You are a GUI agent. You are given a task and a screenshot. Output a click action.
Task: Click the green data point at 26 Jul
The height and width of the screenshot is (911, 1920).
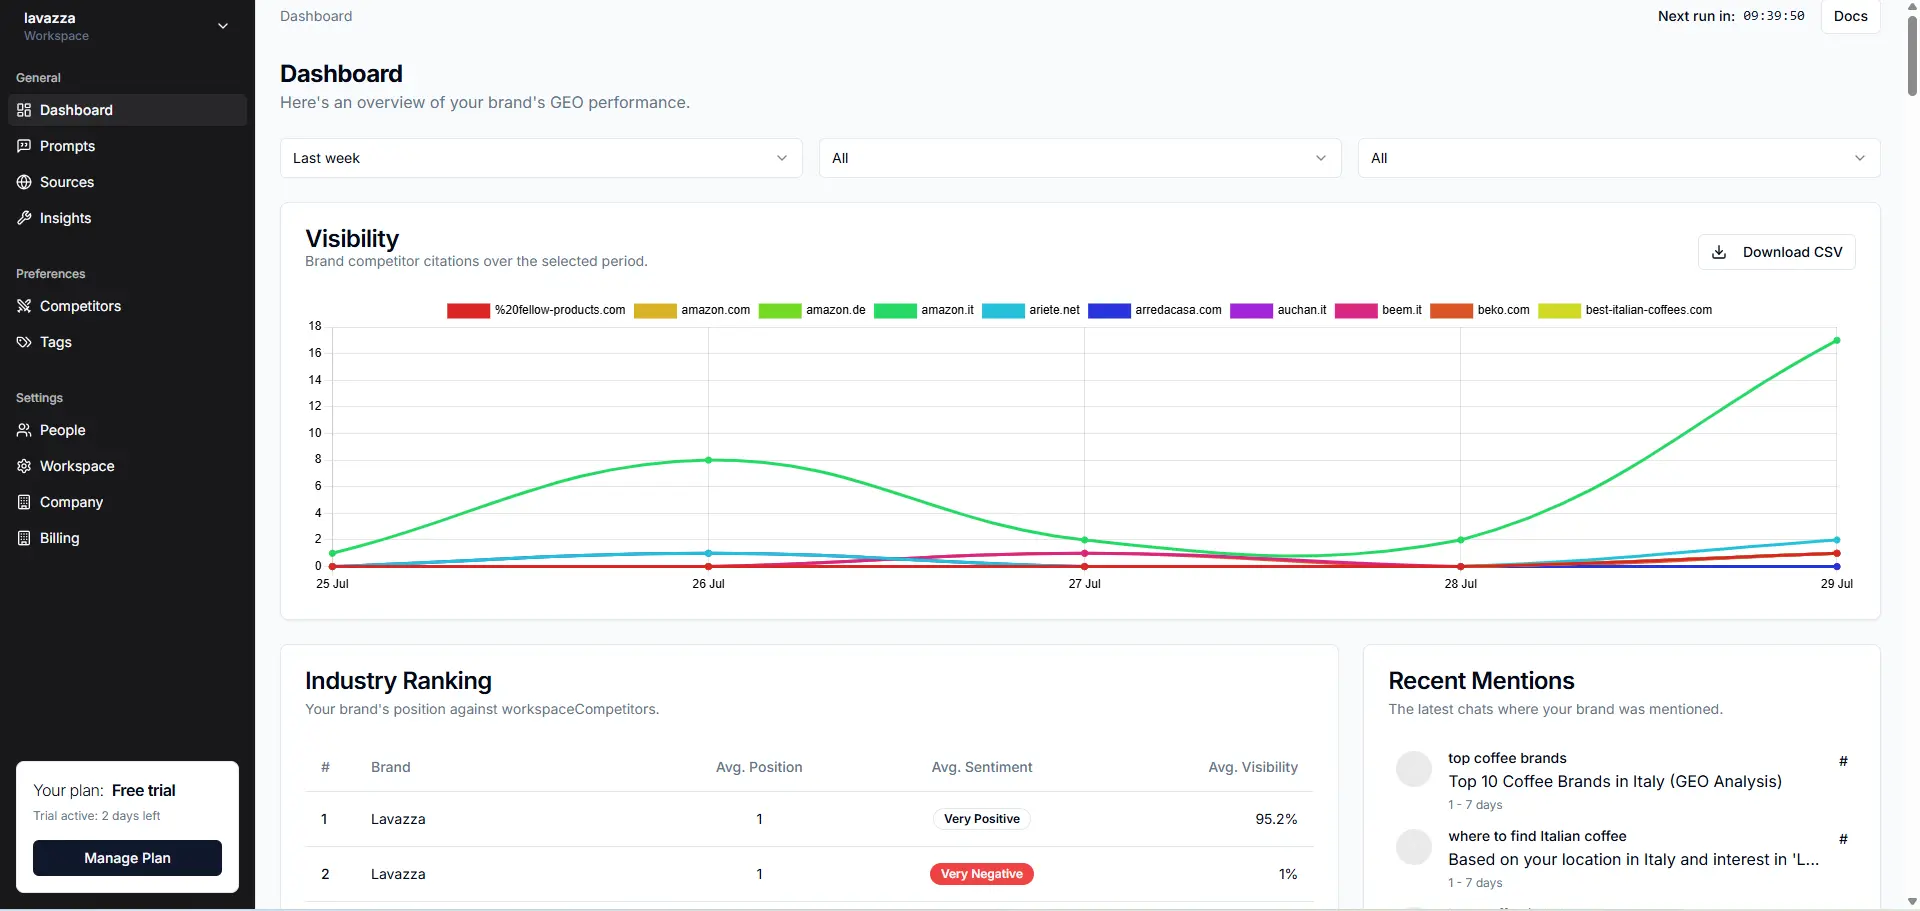pyautogui.click(x=708, y=460)
